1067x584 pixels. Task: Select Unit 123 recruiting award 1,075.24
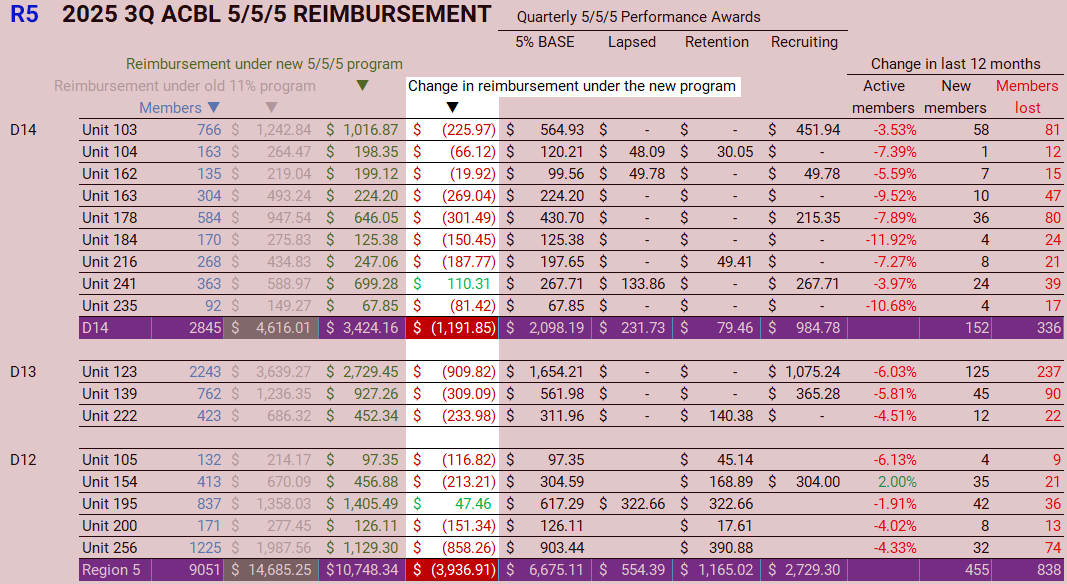coord(812,372)
